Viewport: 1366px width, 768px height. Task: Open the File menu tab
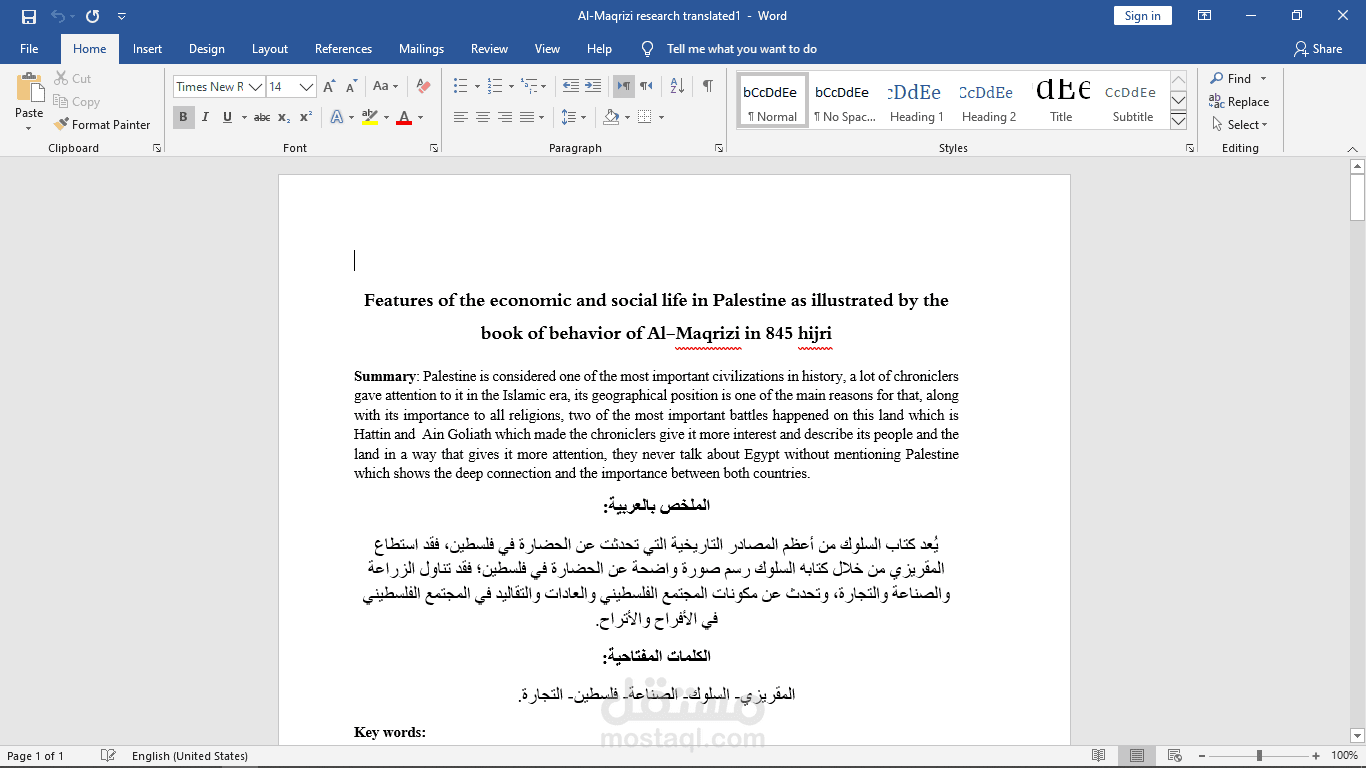29,49
